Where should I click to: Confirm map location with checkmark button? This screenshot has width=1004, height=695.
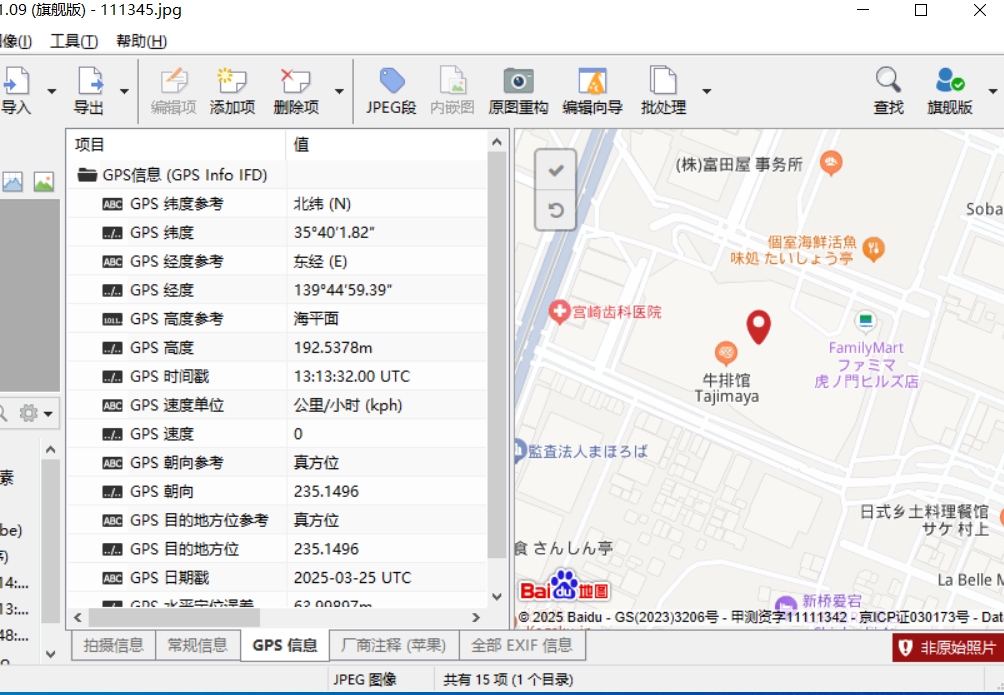pyautogui.click(x=556, y=171)
